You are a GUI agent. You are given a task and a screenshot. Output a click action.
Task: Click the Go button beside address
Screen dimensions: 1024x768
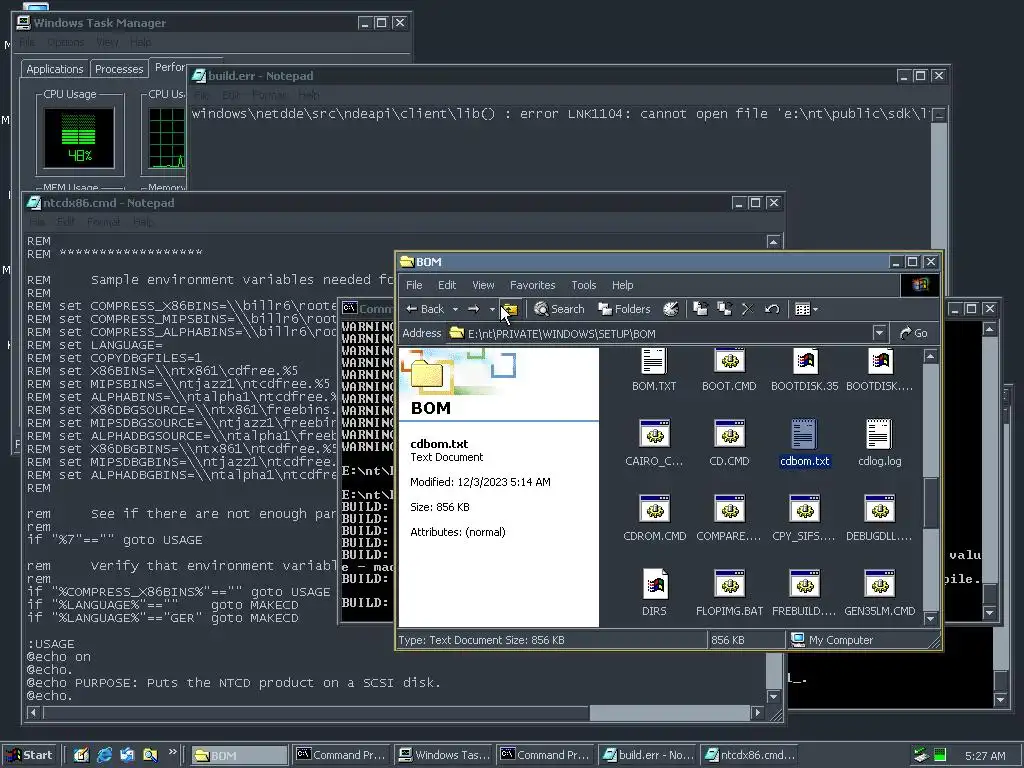point(914,333)
